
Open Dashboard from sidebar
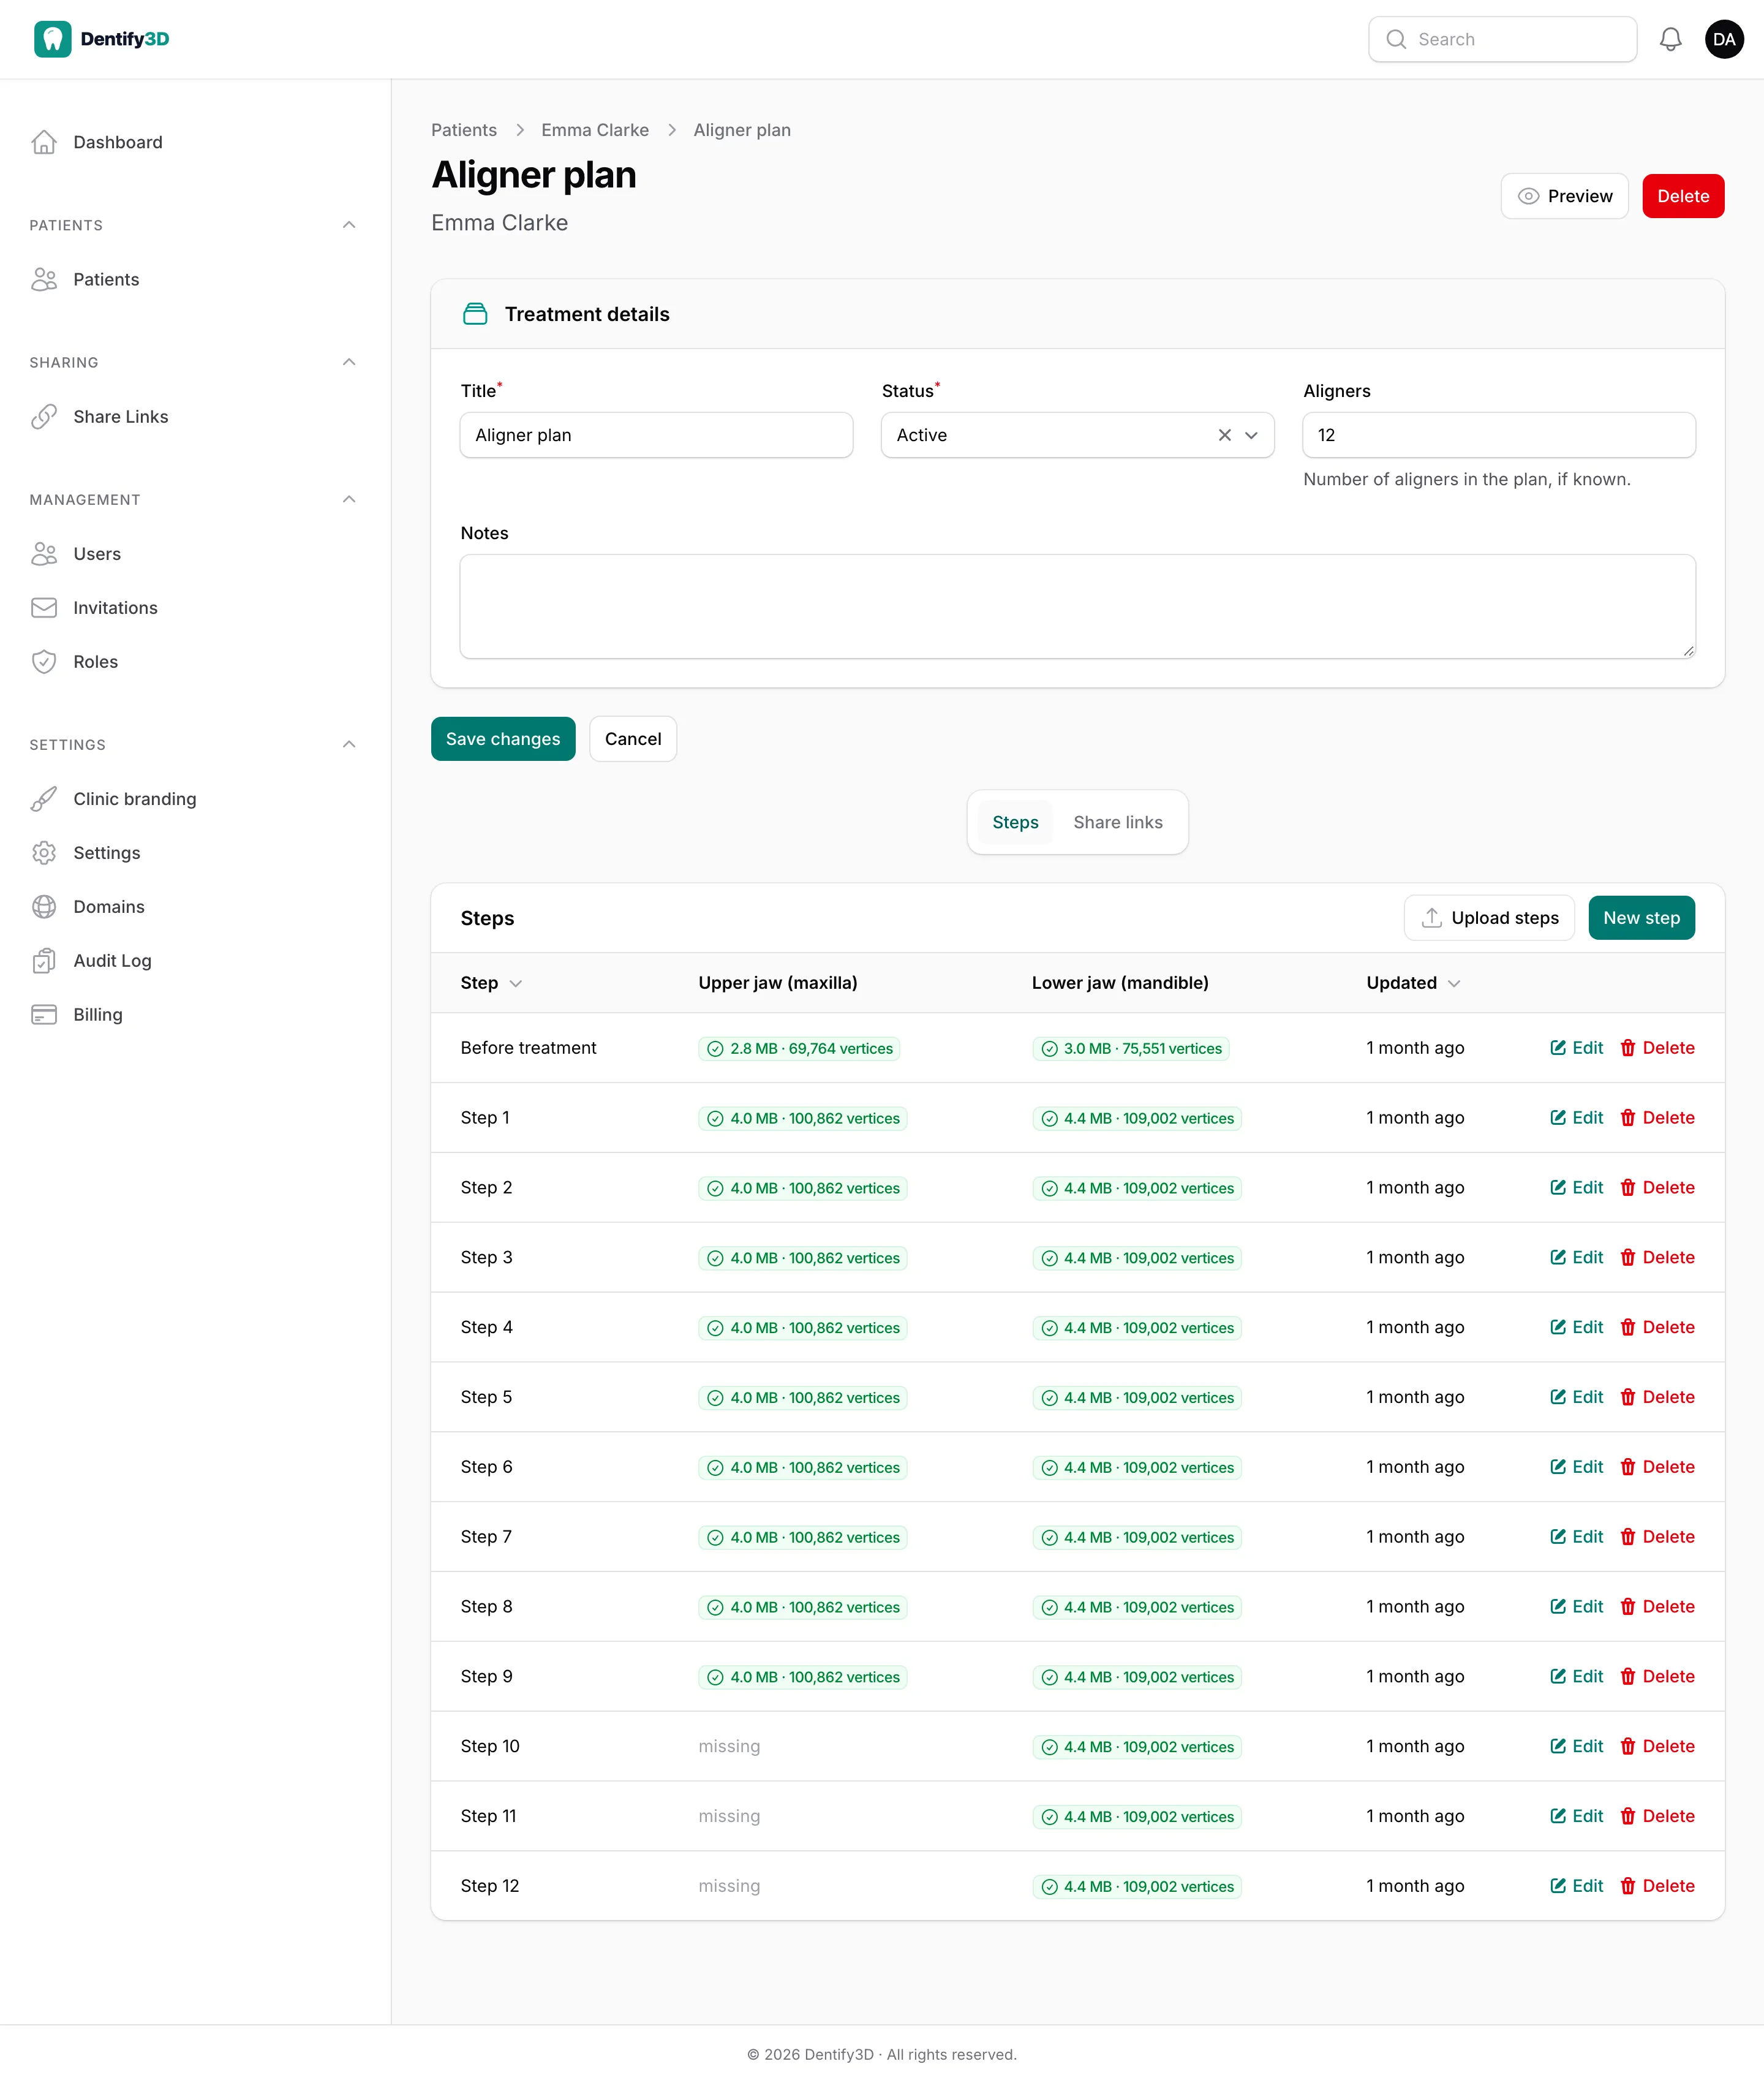117,142
